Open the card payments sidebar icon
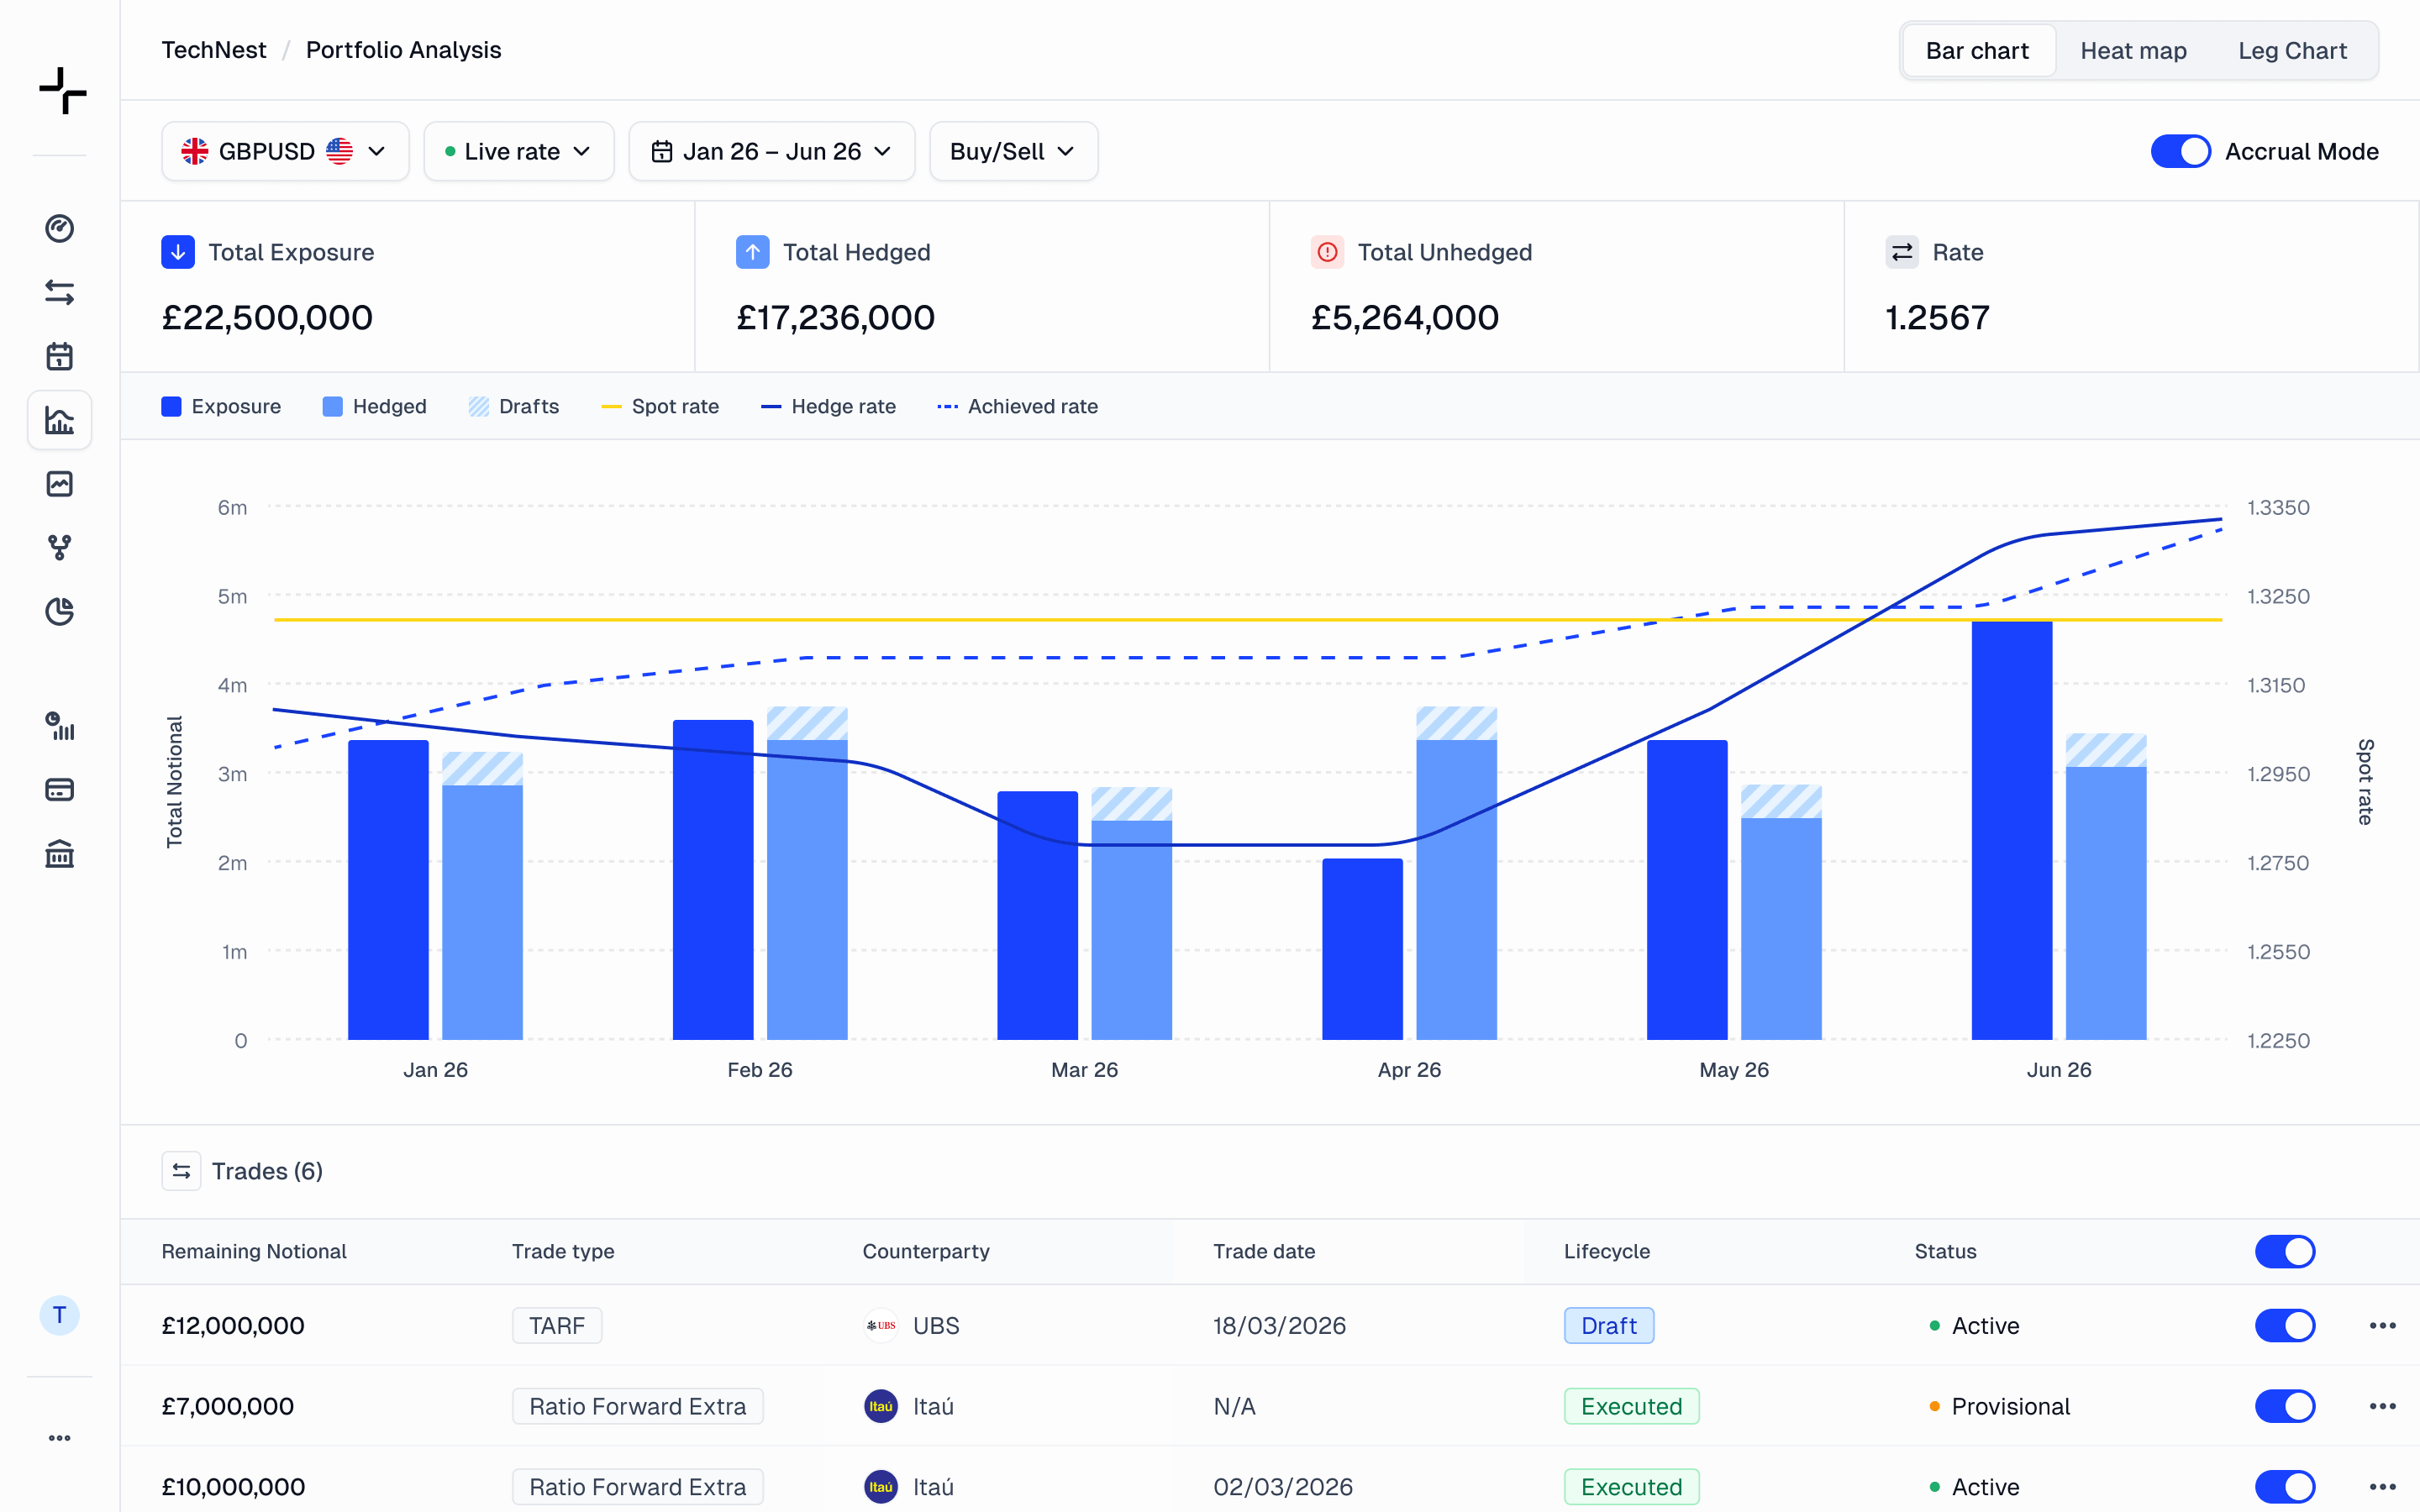Viewport: 2420px width, 1512px height. 59,790
